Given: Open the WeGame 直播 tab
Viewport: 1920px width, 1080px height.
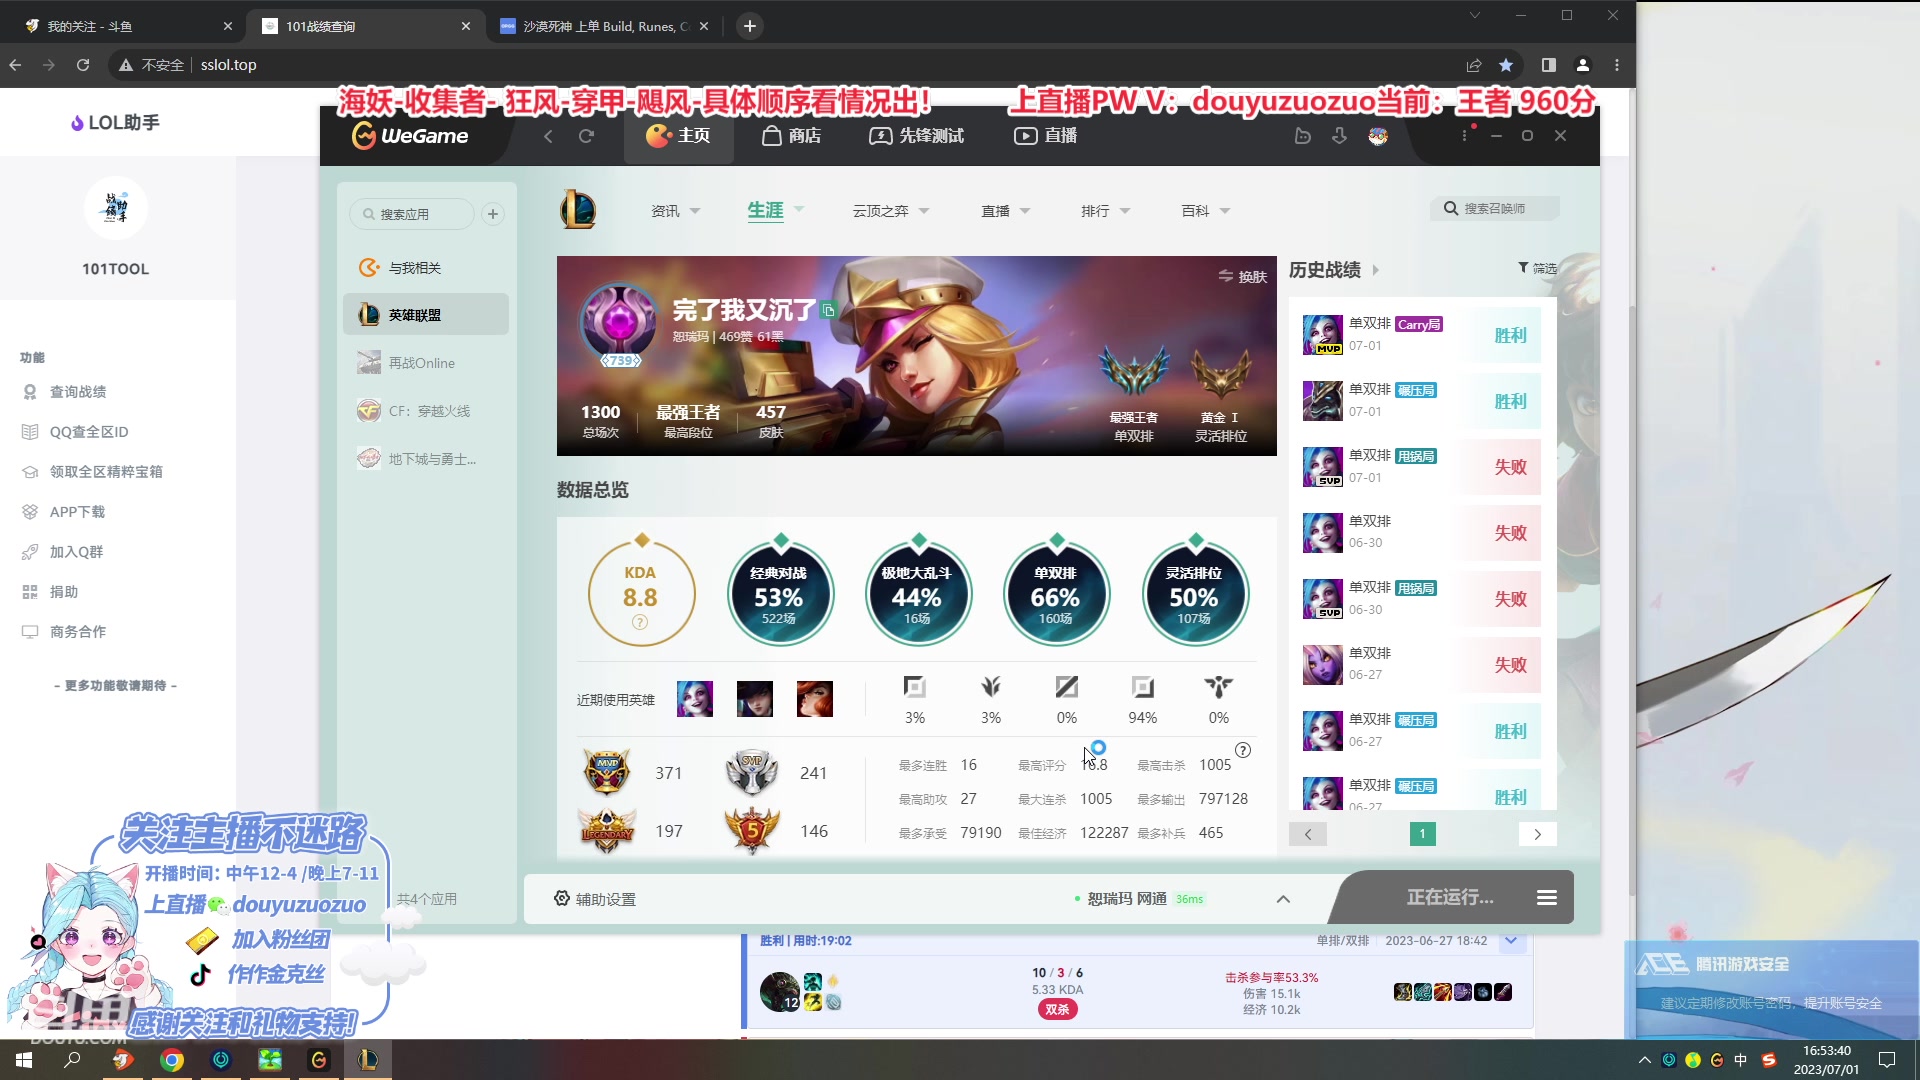Looking at the screenshot, I should click(x=1045, y=136).
